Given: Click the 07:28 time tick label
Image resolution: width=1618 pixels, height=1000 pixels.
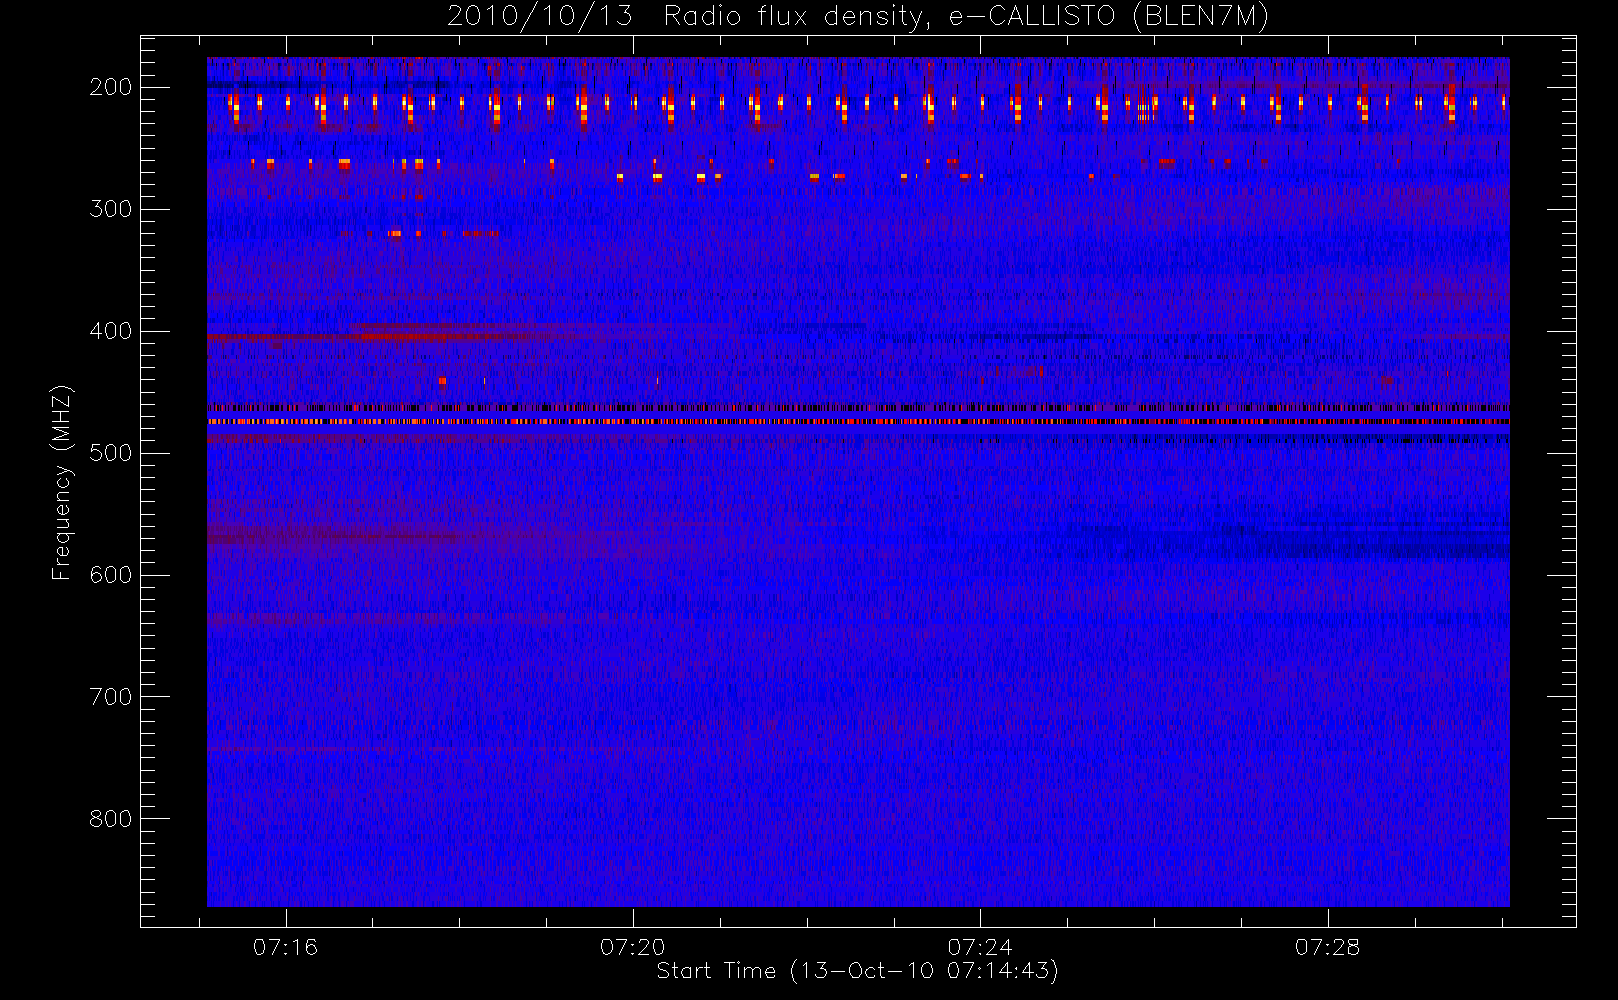Looking at the screenshot, I should tap(1328, 947).
